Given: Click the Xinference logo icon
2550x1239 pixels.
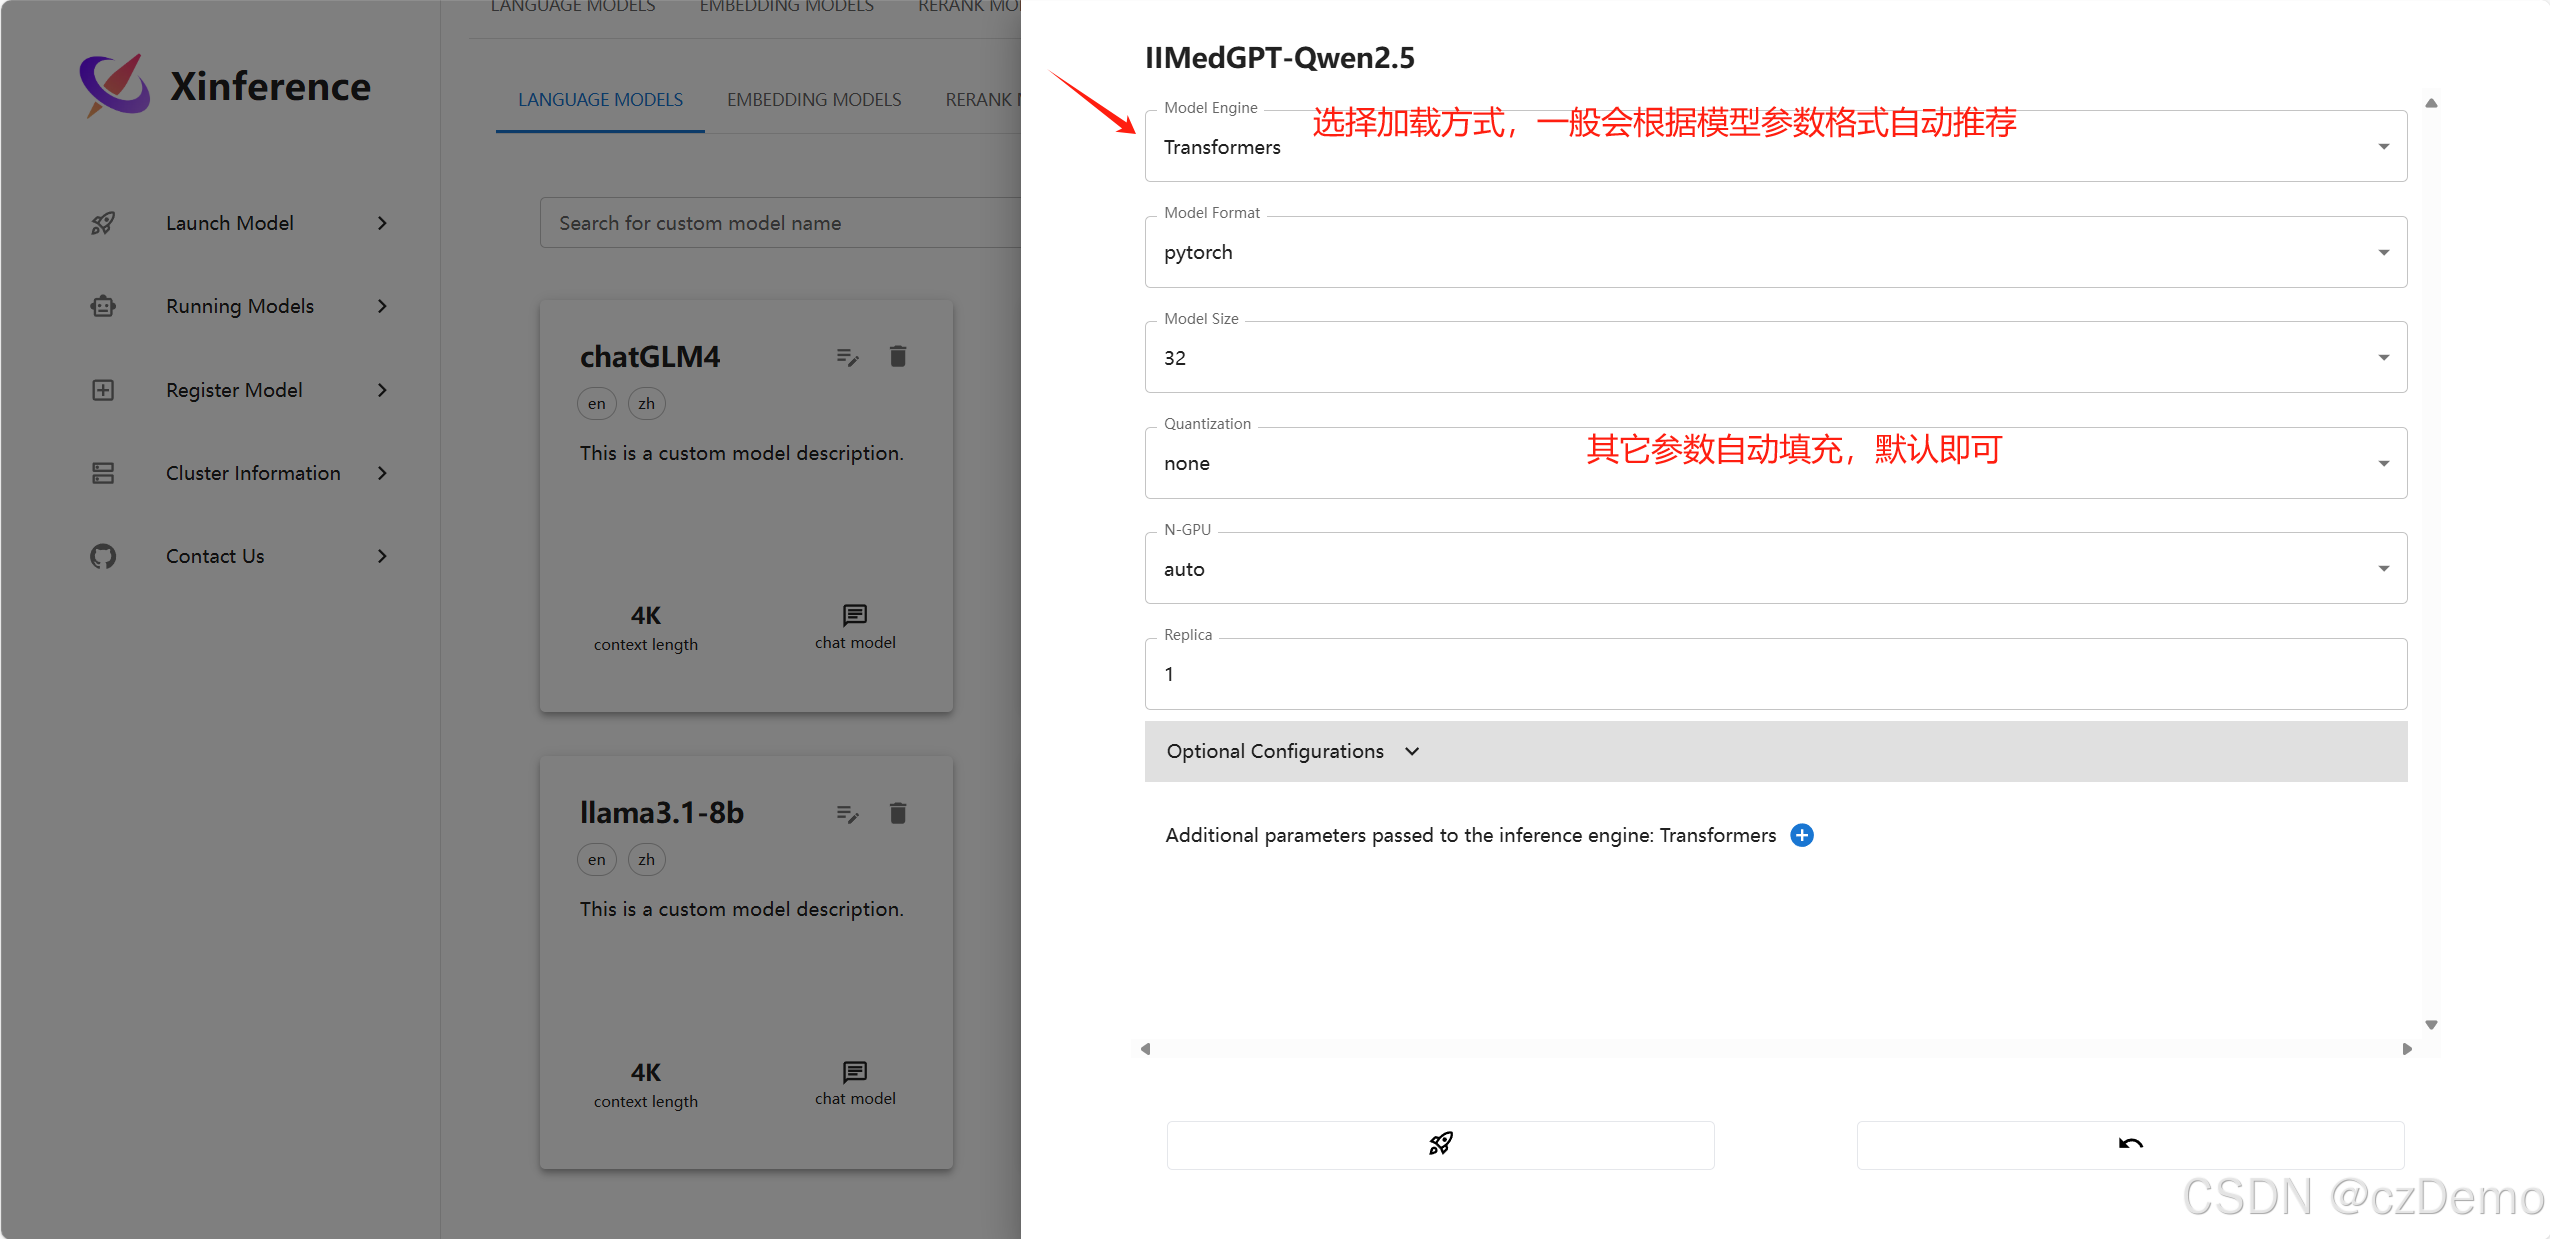Looking at the screenshot, I should pos(115,86).
